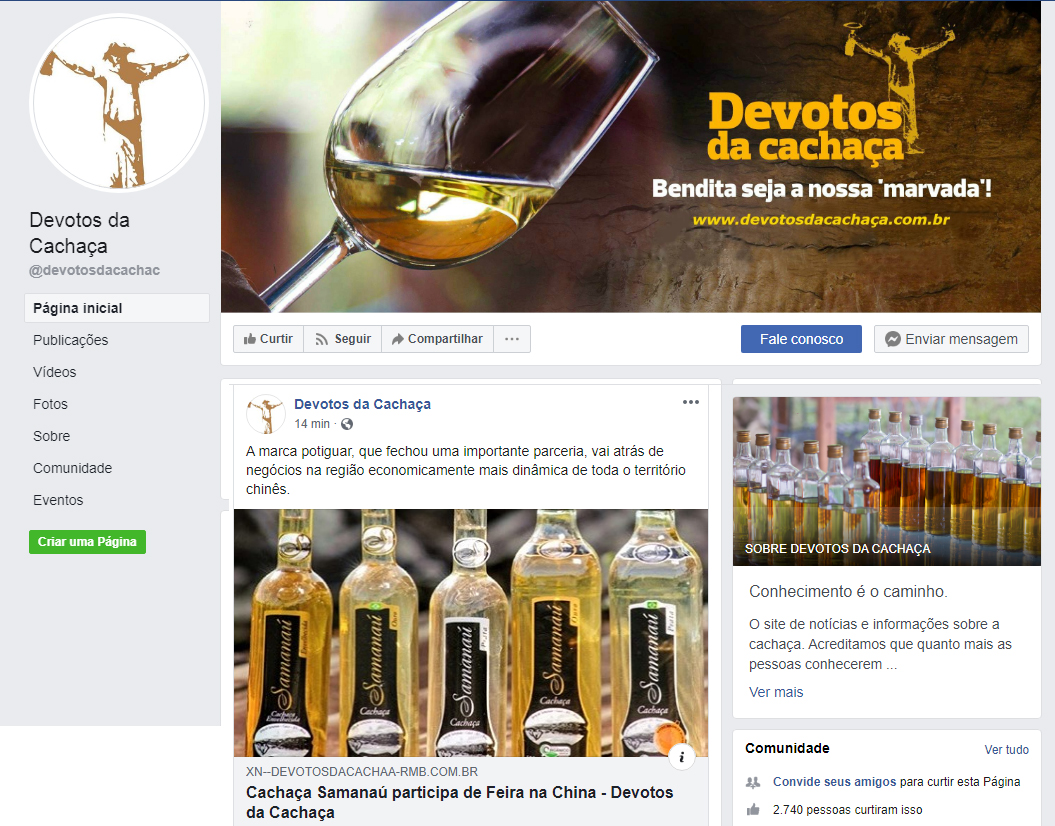1055x826 pixels.
Task: Click the info icon on the article image
Action: (x=682, y=756)
